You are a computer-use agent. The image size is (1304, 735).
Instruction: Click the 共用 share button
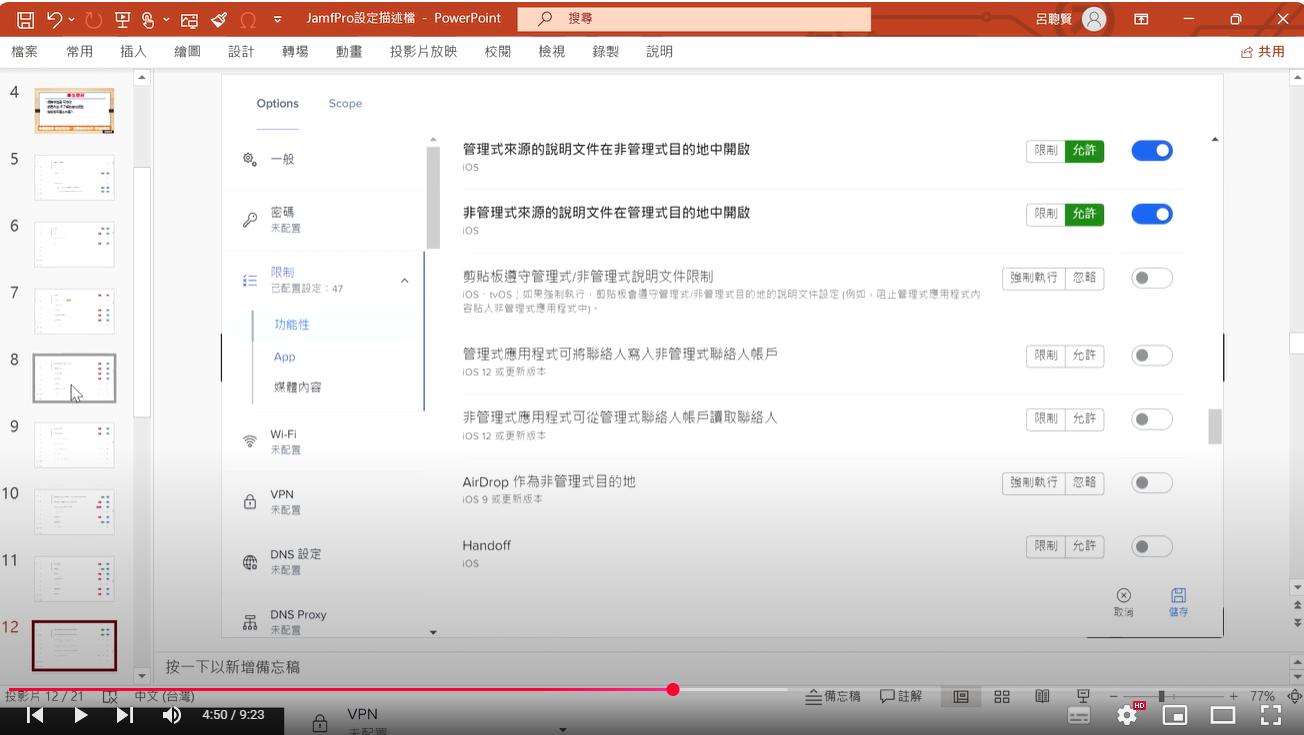point(1263,52)
